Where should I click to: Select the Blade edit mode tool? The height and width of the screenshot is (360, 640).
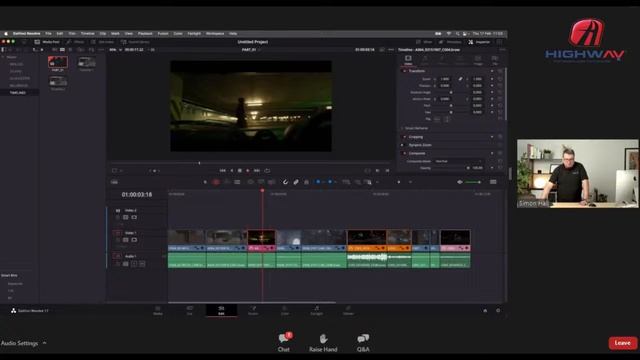(x=237, y=182)
